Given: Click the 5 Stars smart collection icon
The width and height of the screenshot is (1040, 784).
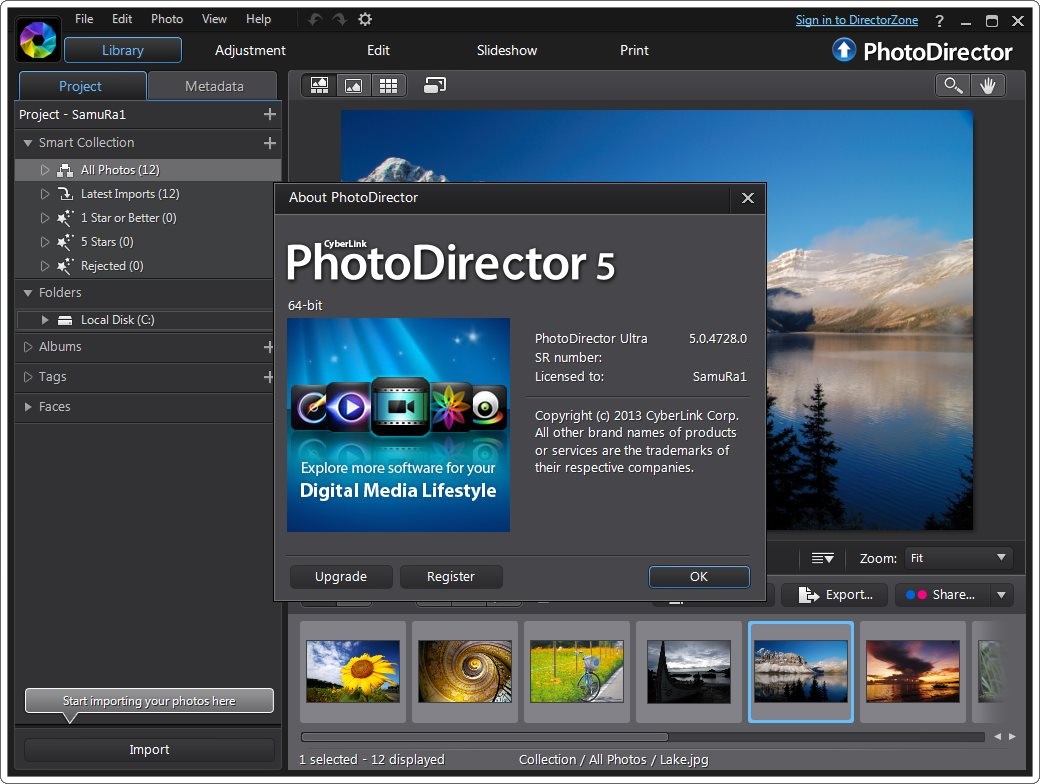Looking at the screenshot, I should click(x=65, y=241).
